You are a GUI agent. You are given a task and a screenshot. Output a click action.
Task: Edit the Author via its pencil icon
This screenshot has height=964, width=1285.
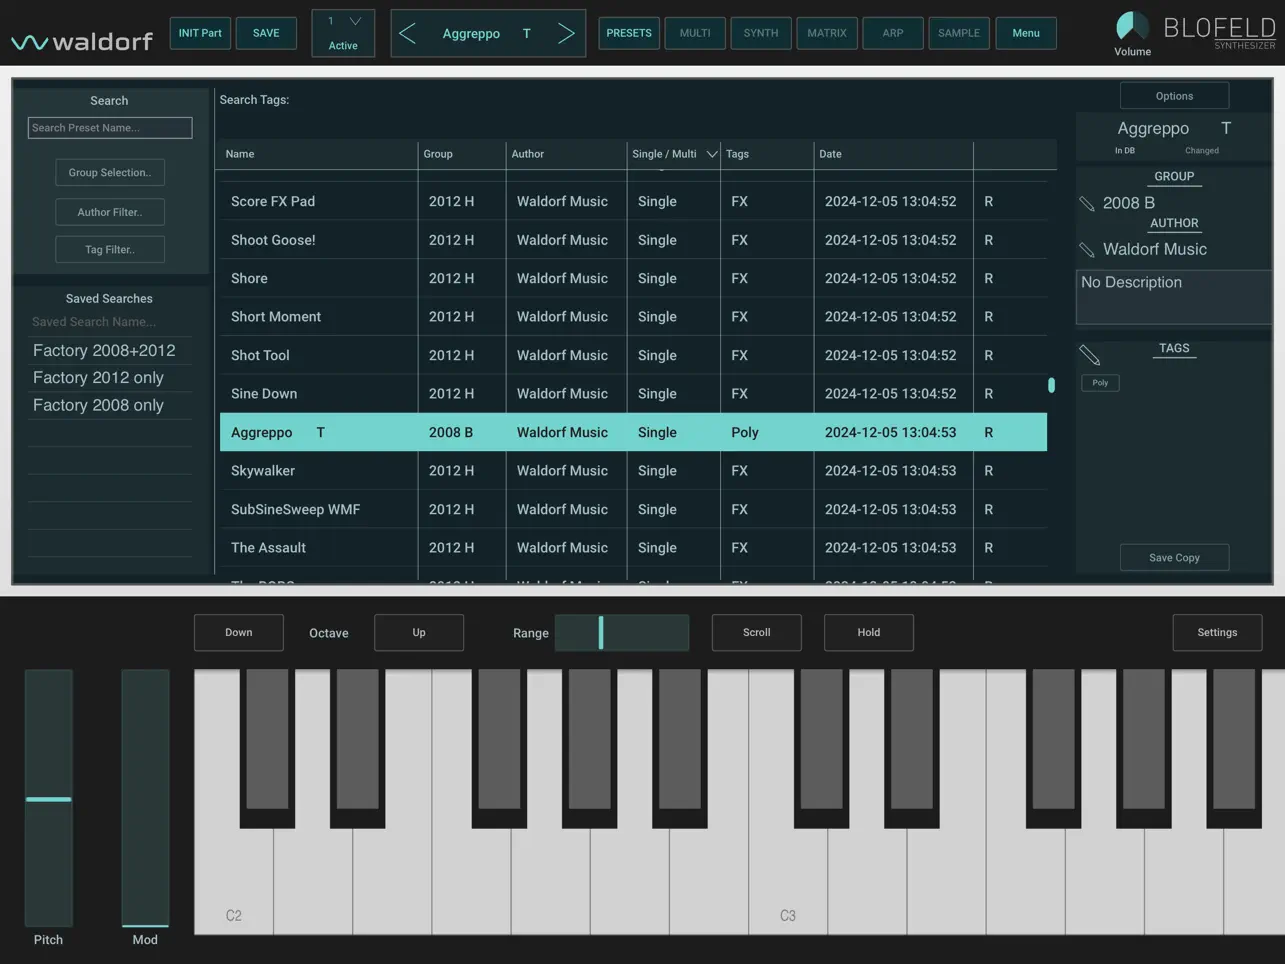click(1089, 249)
